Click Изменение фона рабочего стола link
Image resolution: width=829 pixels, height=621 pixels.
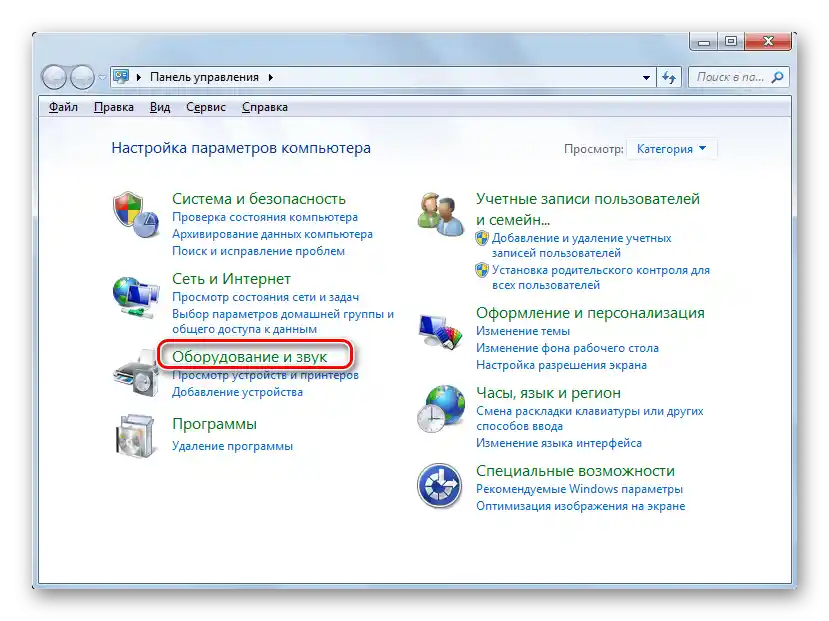567,348
